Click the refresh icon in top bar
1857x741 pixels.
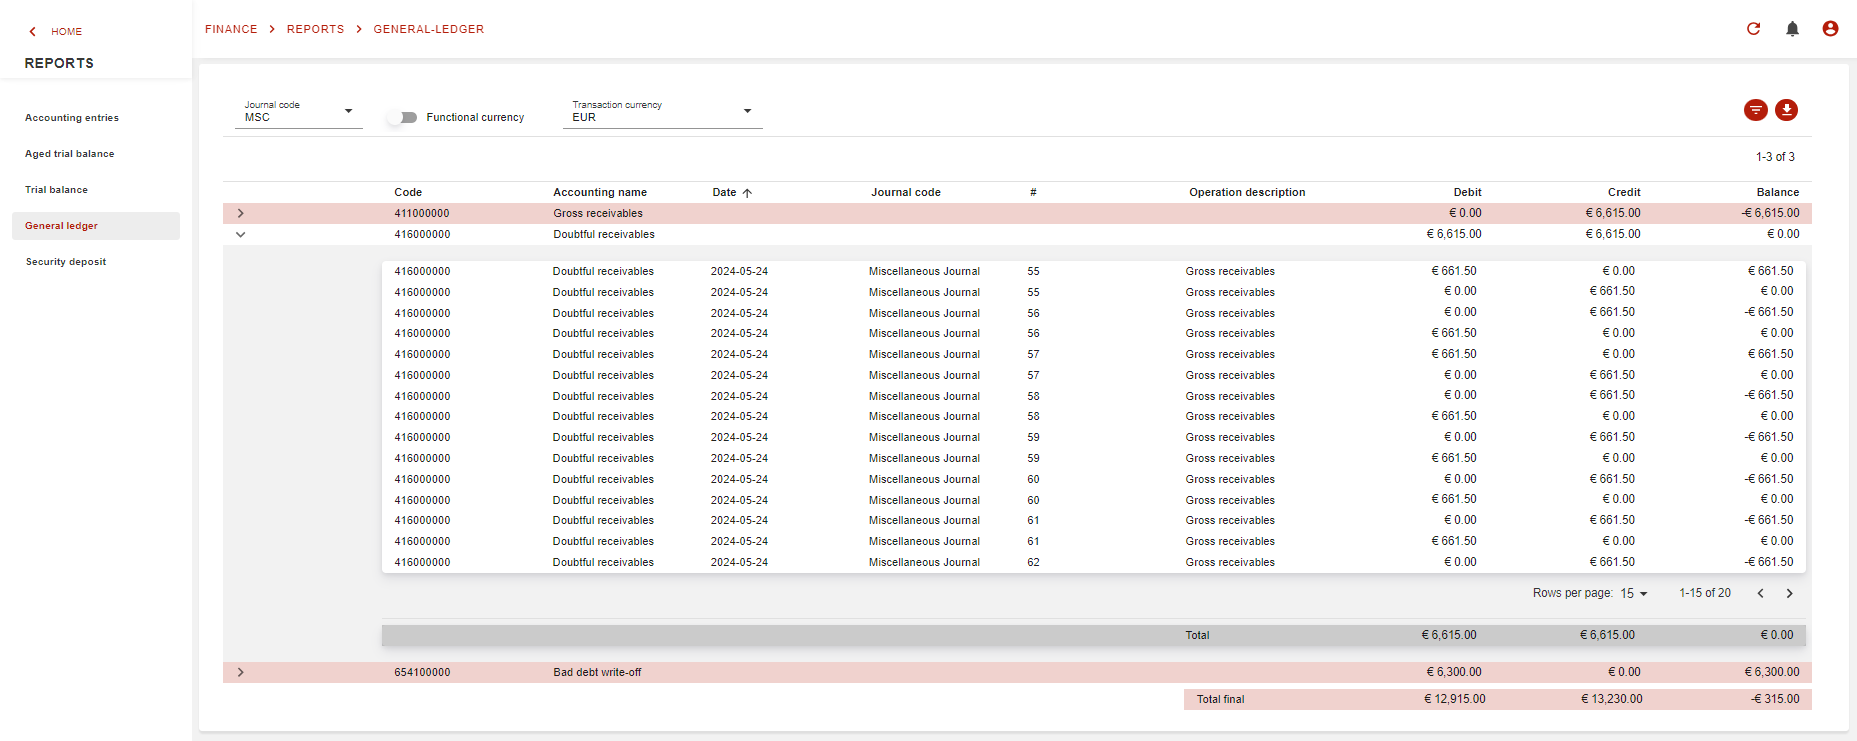pyautogui.click(x=1753, y=29)
